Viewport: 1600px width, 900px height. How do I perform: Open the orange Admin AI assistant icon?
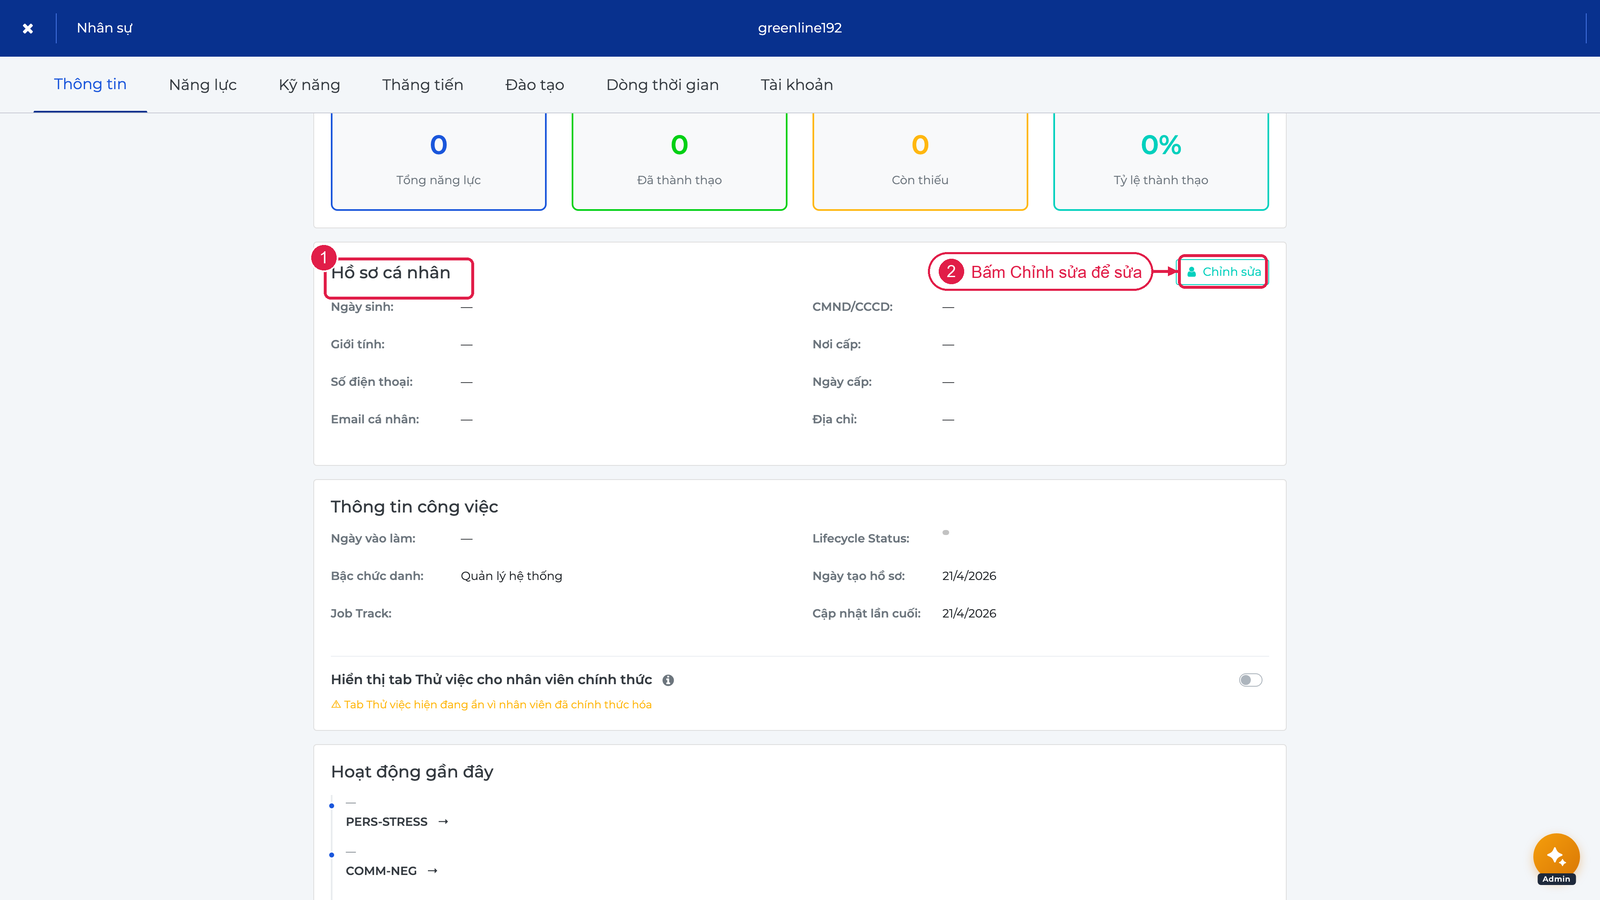[1556, 857]
